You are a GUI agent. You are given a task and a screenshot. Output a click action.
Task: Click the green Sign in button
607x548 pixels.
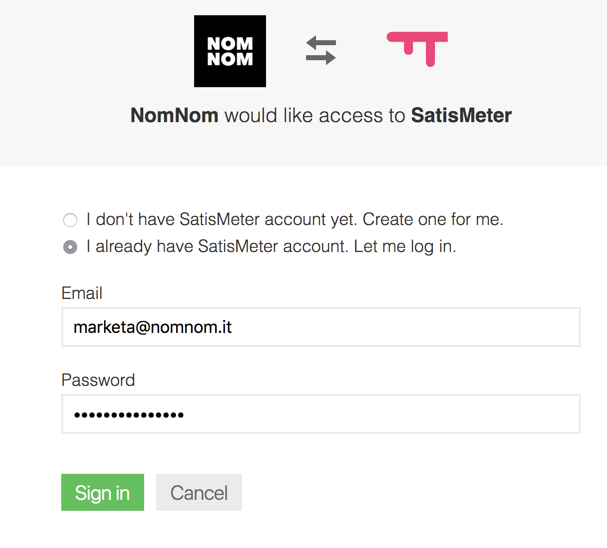tap(103, 492)
